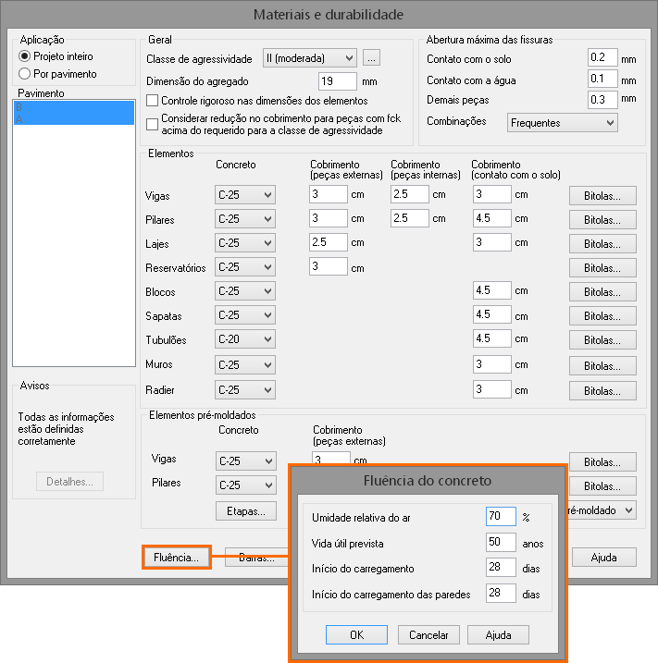Expand the Vigas concrete dropdown in Elementos

(245, 195)
